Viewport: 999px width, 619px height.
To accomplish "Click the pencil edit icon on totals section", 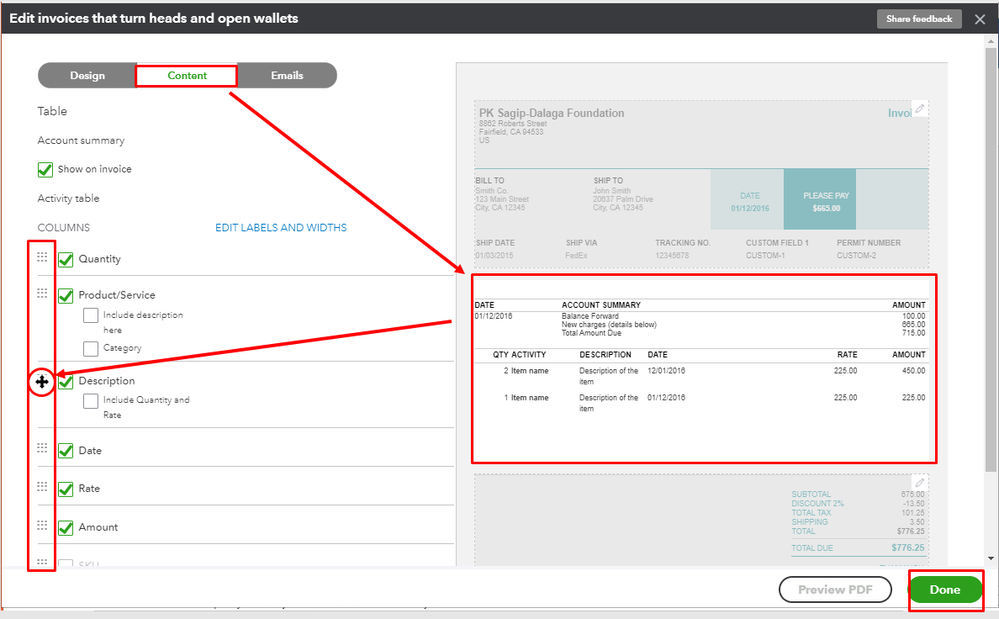I will coord(920,483).
